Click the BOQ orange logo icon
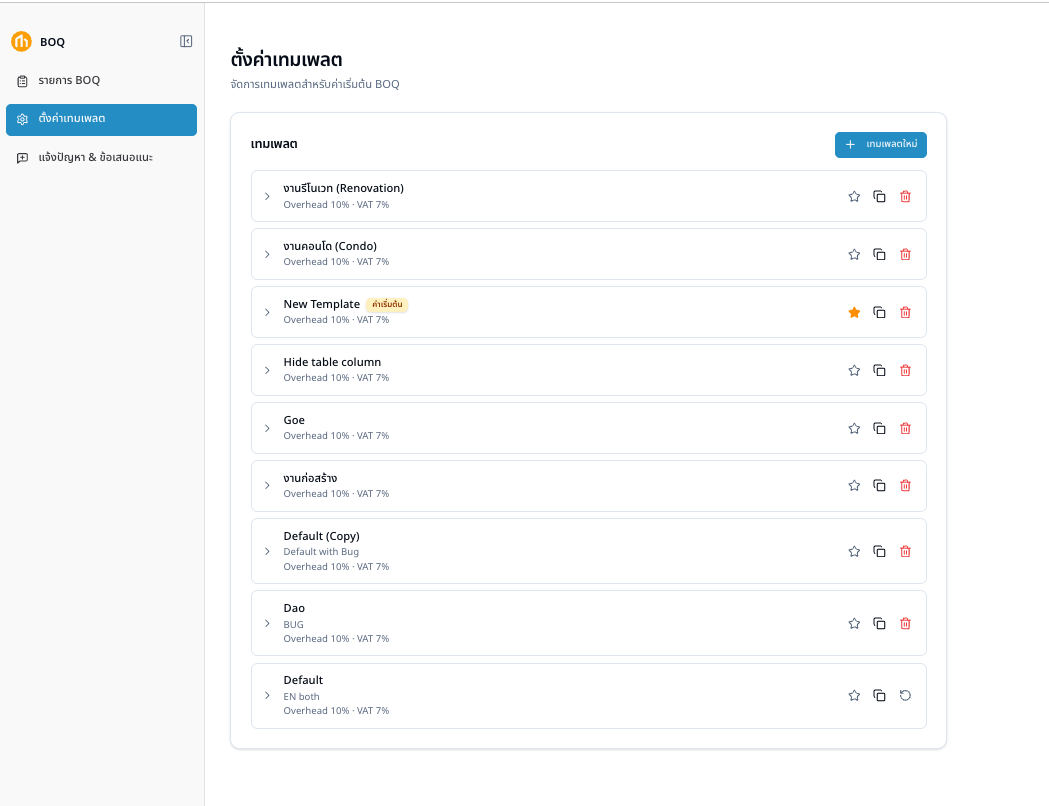This screenshot has width=1049, height=806. 21,41
